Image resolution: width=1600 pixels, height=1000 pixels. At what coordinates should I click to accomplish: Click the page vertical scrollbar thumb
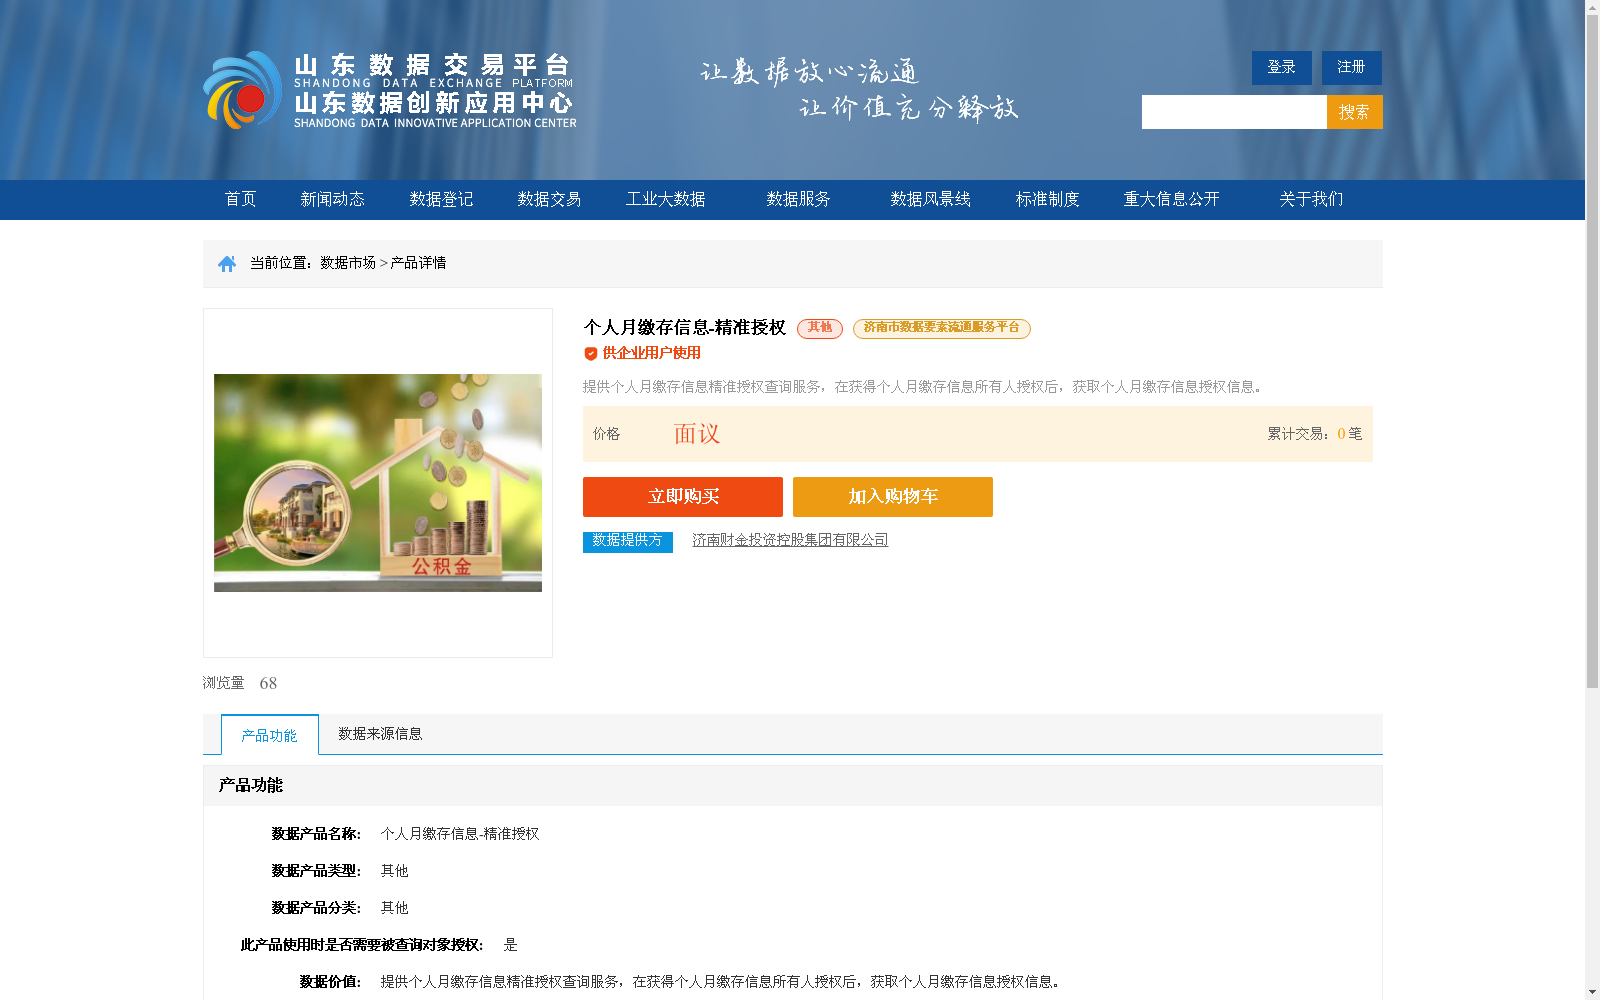pyautogui.click(x=1592, y=352)
